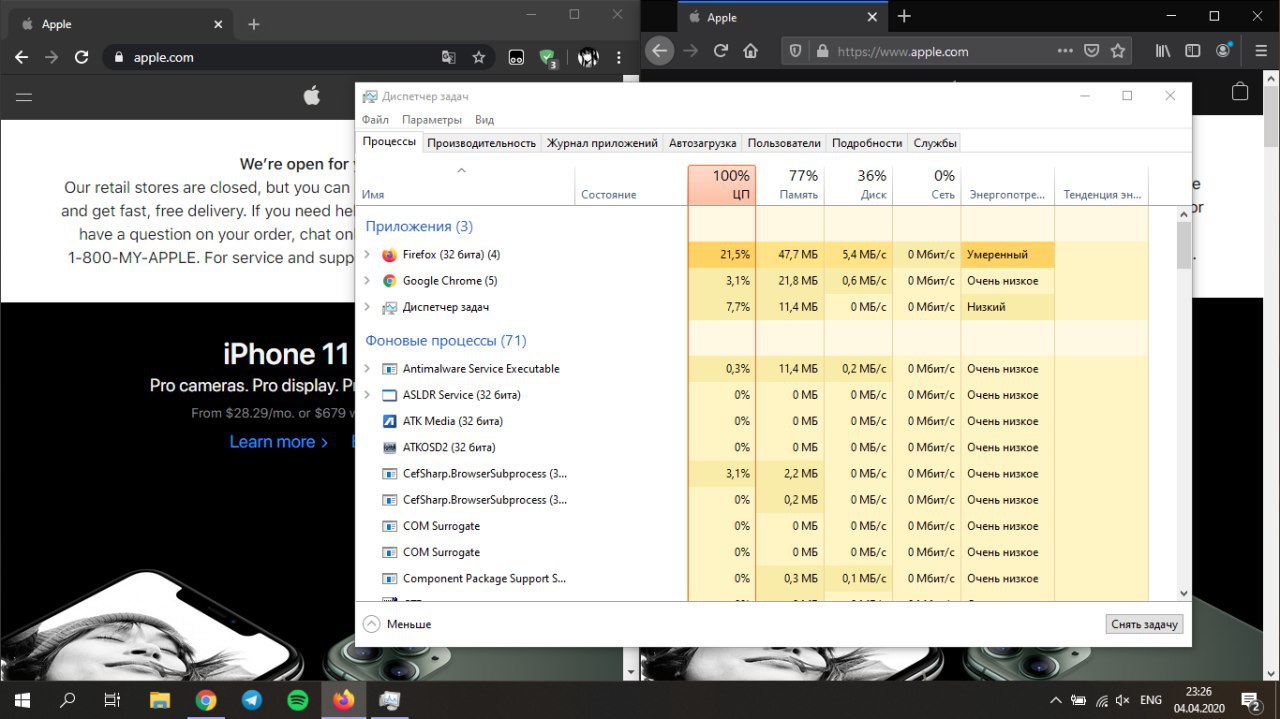
Task: Click ENG language indicator in taskbar
Action: click(x=1151, y=700)
